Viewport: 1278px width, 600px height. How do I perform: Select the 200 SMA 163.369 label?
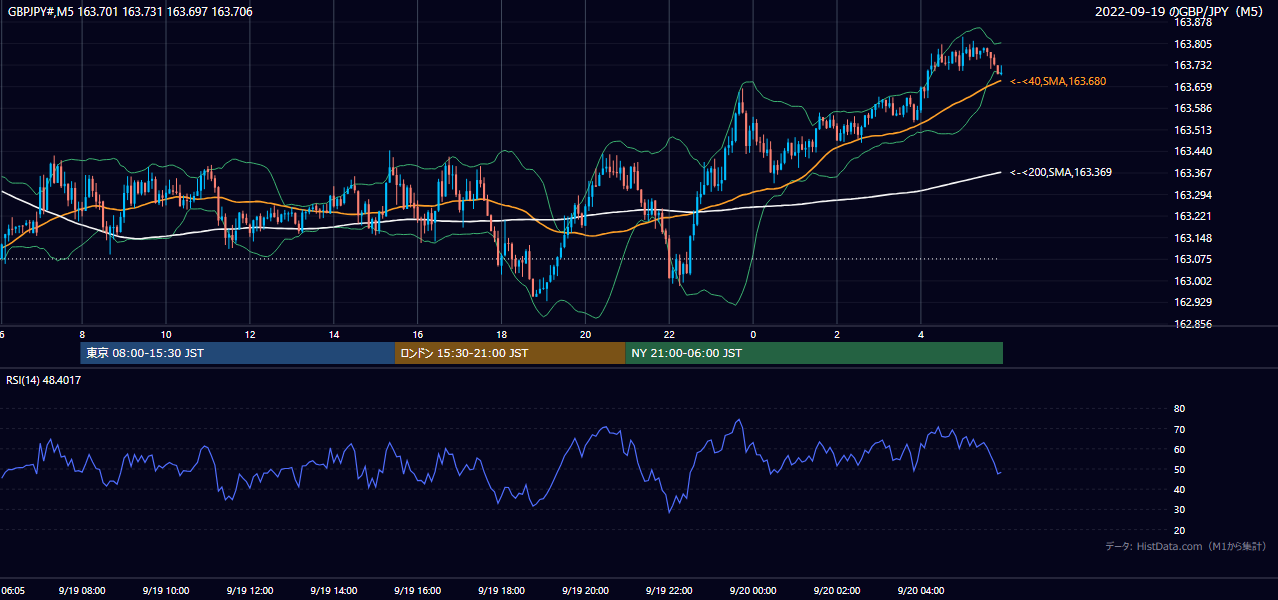[1061, 172]
